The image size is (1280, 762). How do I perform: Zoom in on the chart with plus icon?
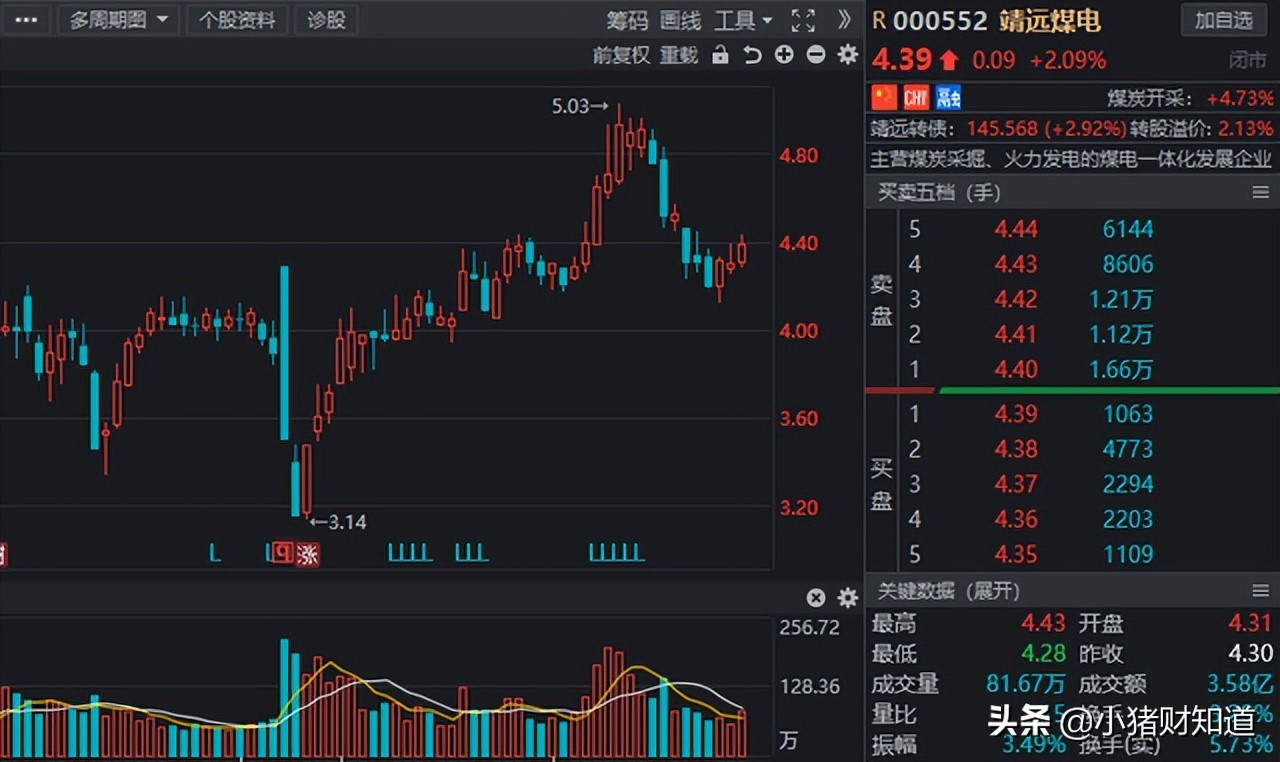(784, 55)
